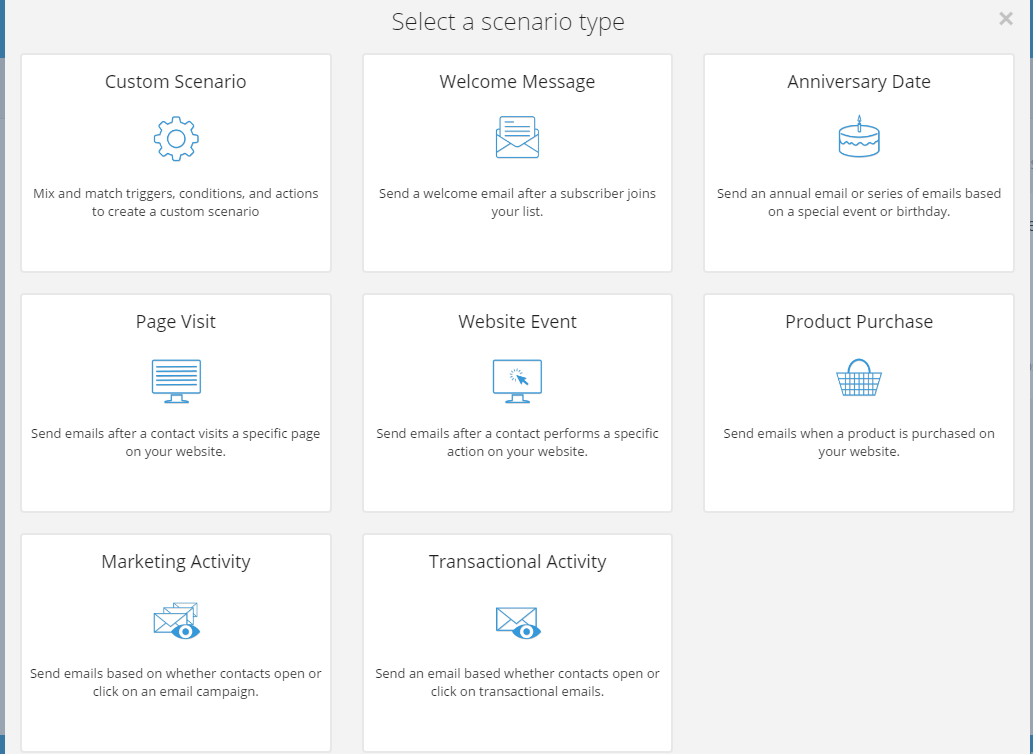1033x754 pixels.
Task: Click the gear icon for Custom Scenario
Action: click(176, 139)
